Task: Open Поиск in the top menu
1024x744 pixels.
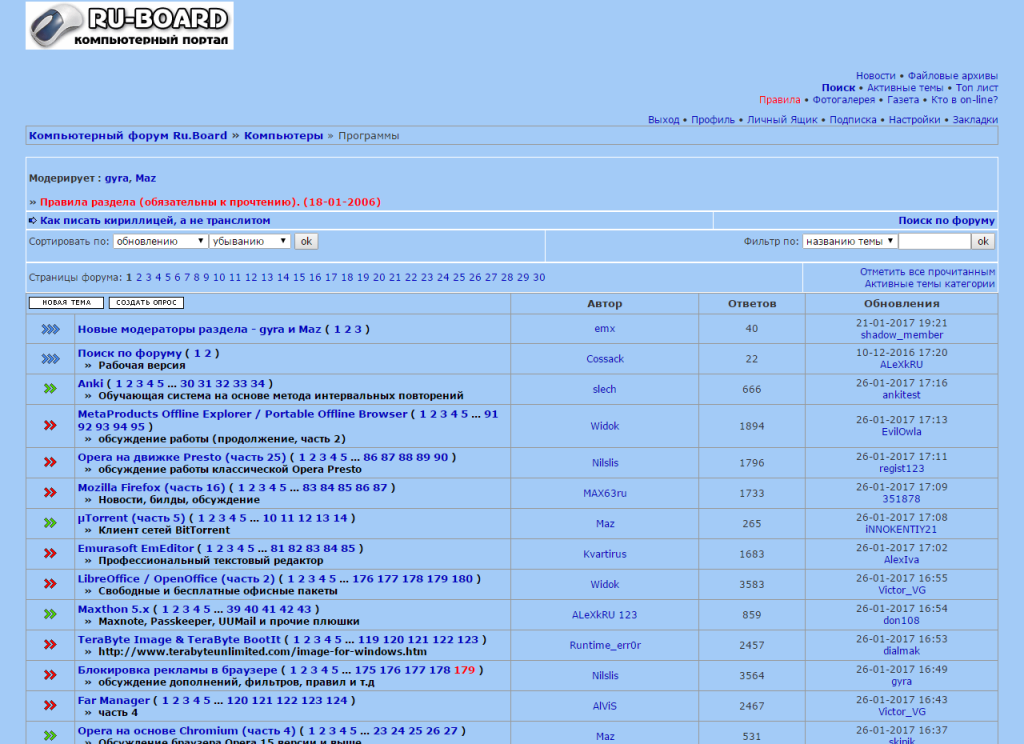Action: click(x=838, y=88)
